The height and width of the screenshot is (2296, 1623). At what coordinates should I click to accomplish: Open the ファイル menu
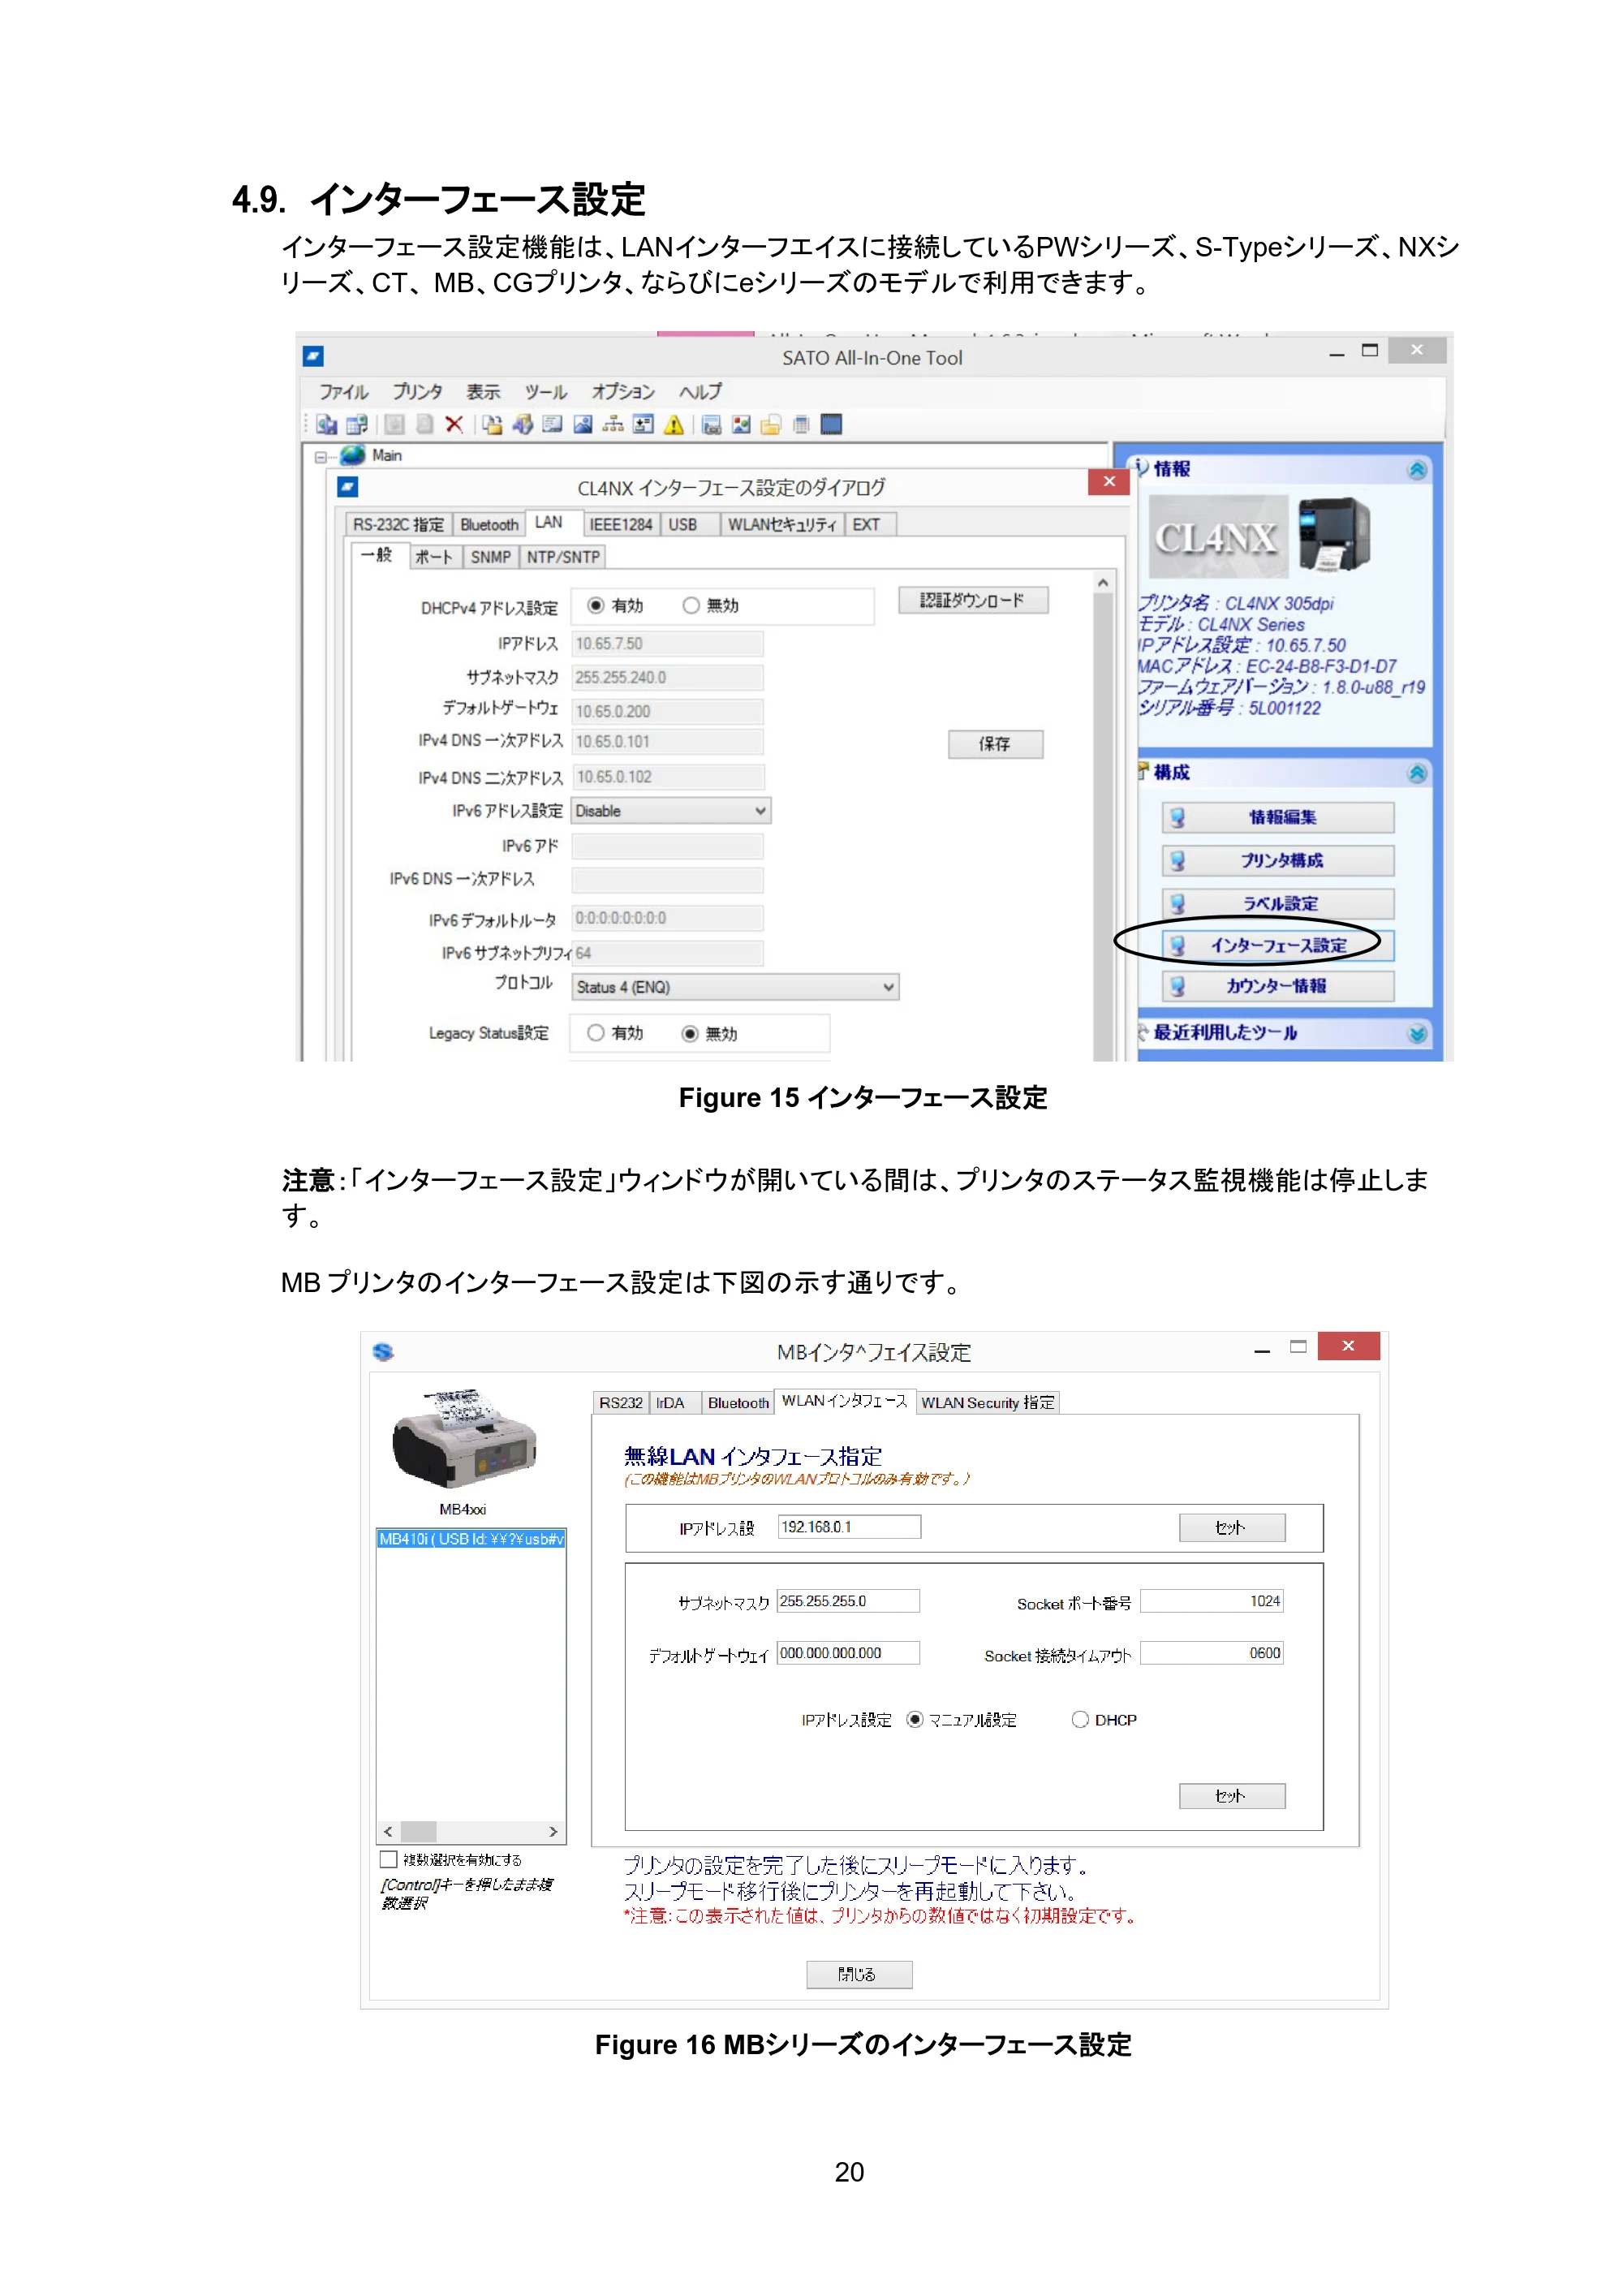pyautogui.click(x=344, y=392)
